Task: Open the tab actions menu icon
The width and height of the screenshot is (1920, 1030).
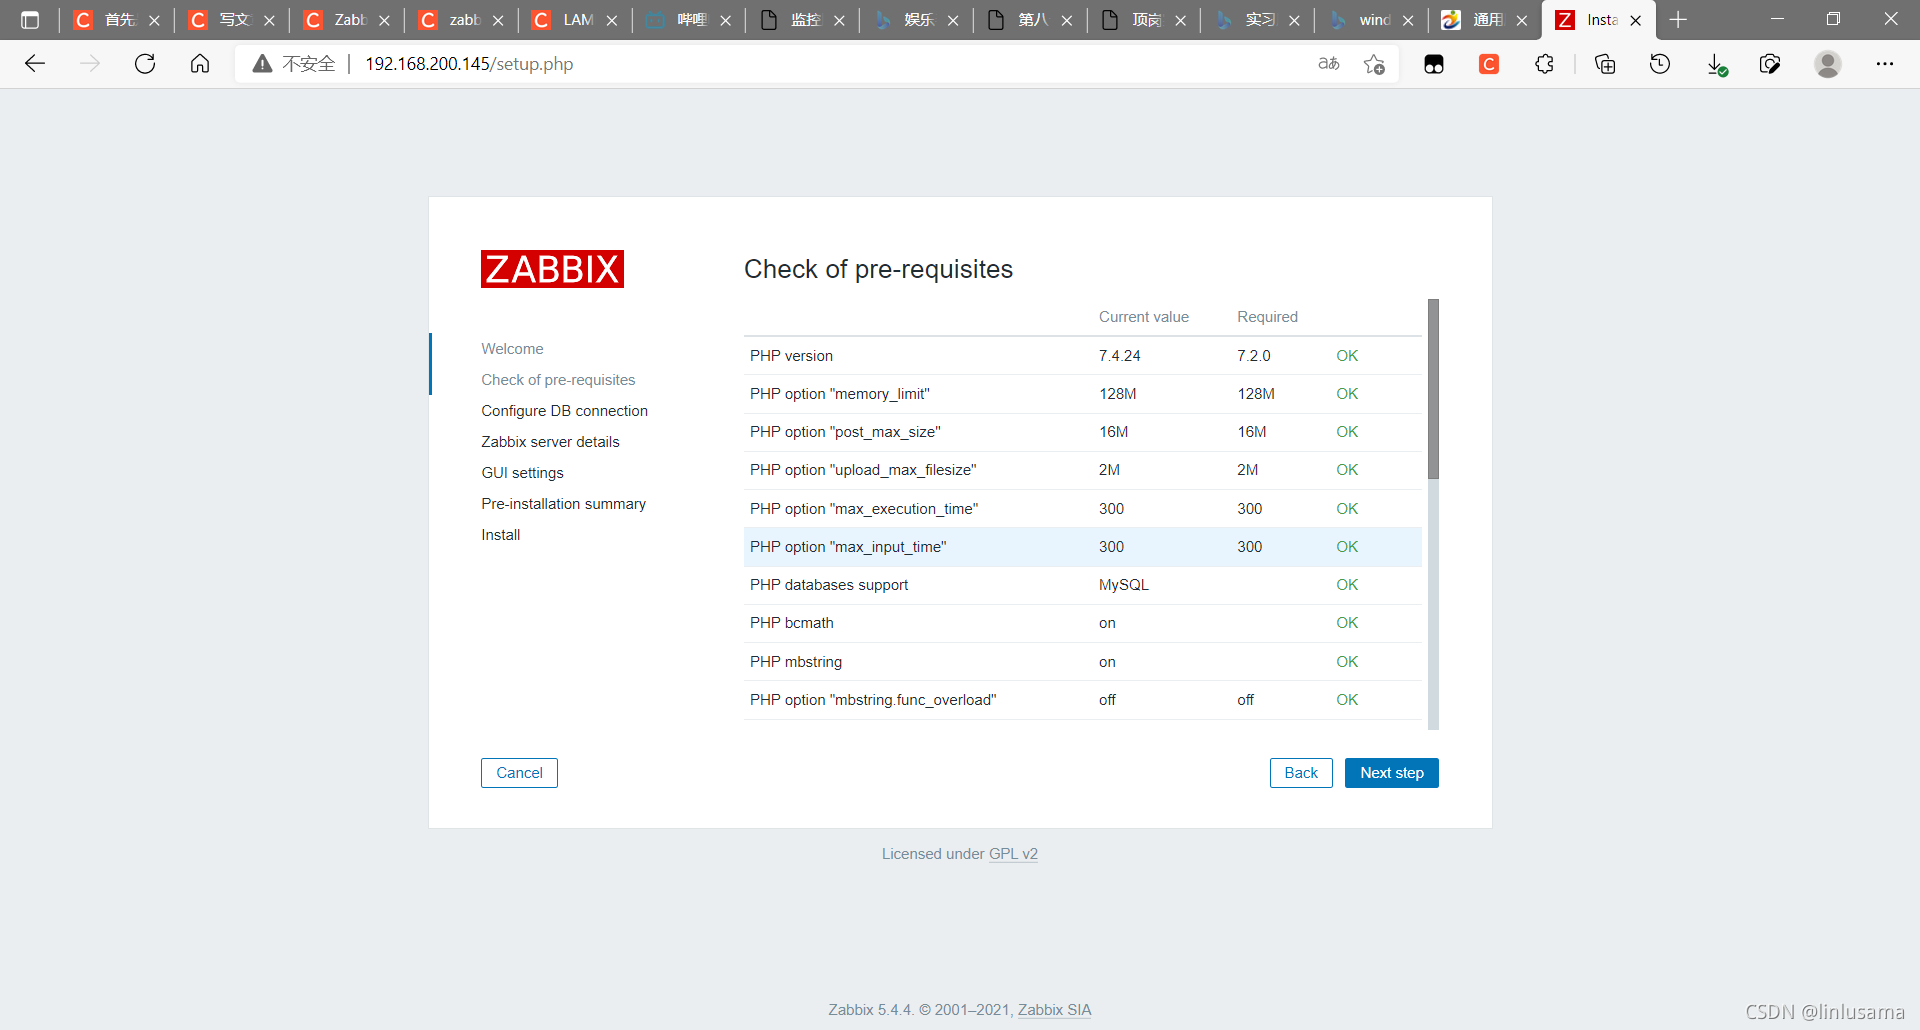Action: tap(30, 20)
